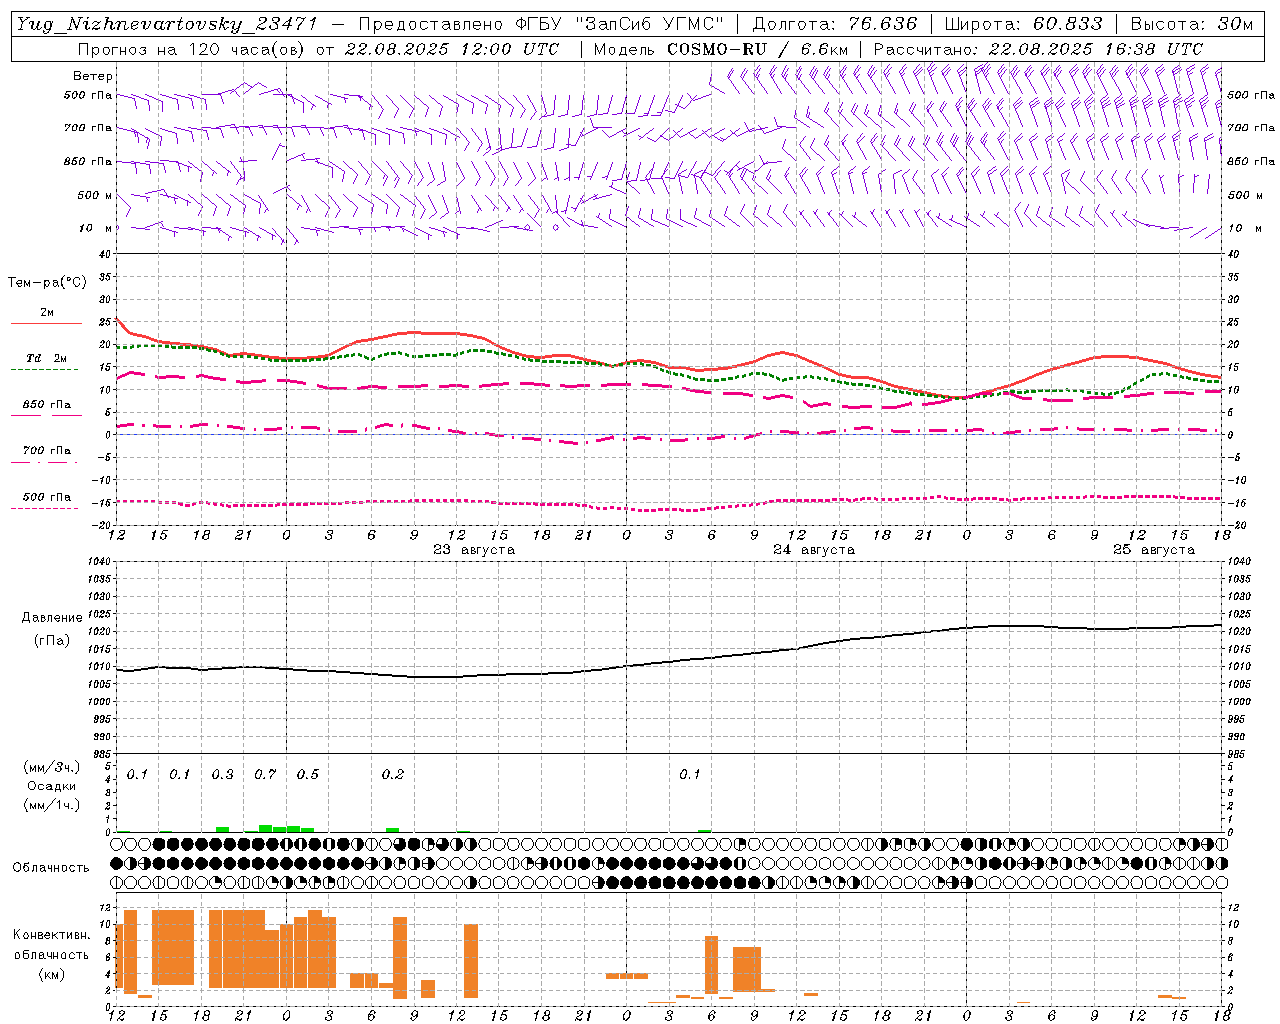Viewport: 1280px width, 1024px height.
Task: Click the Широта: 60.833 value
Action: pyautogui.click(x=1023, y=24)
